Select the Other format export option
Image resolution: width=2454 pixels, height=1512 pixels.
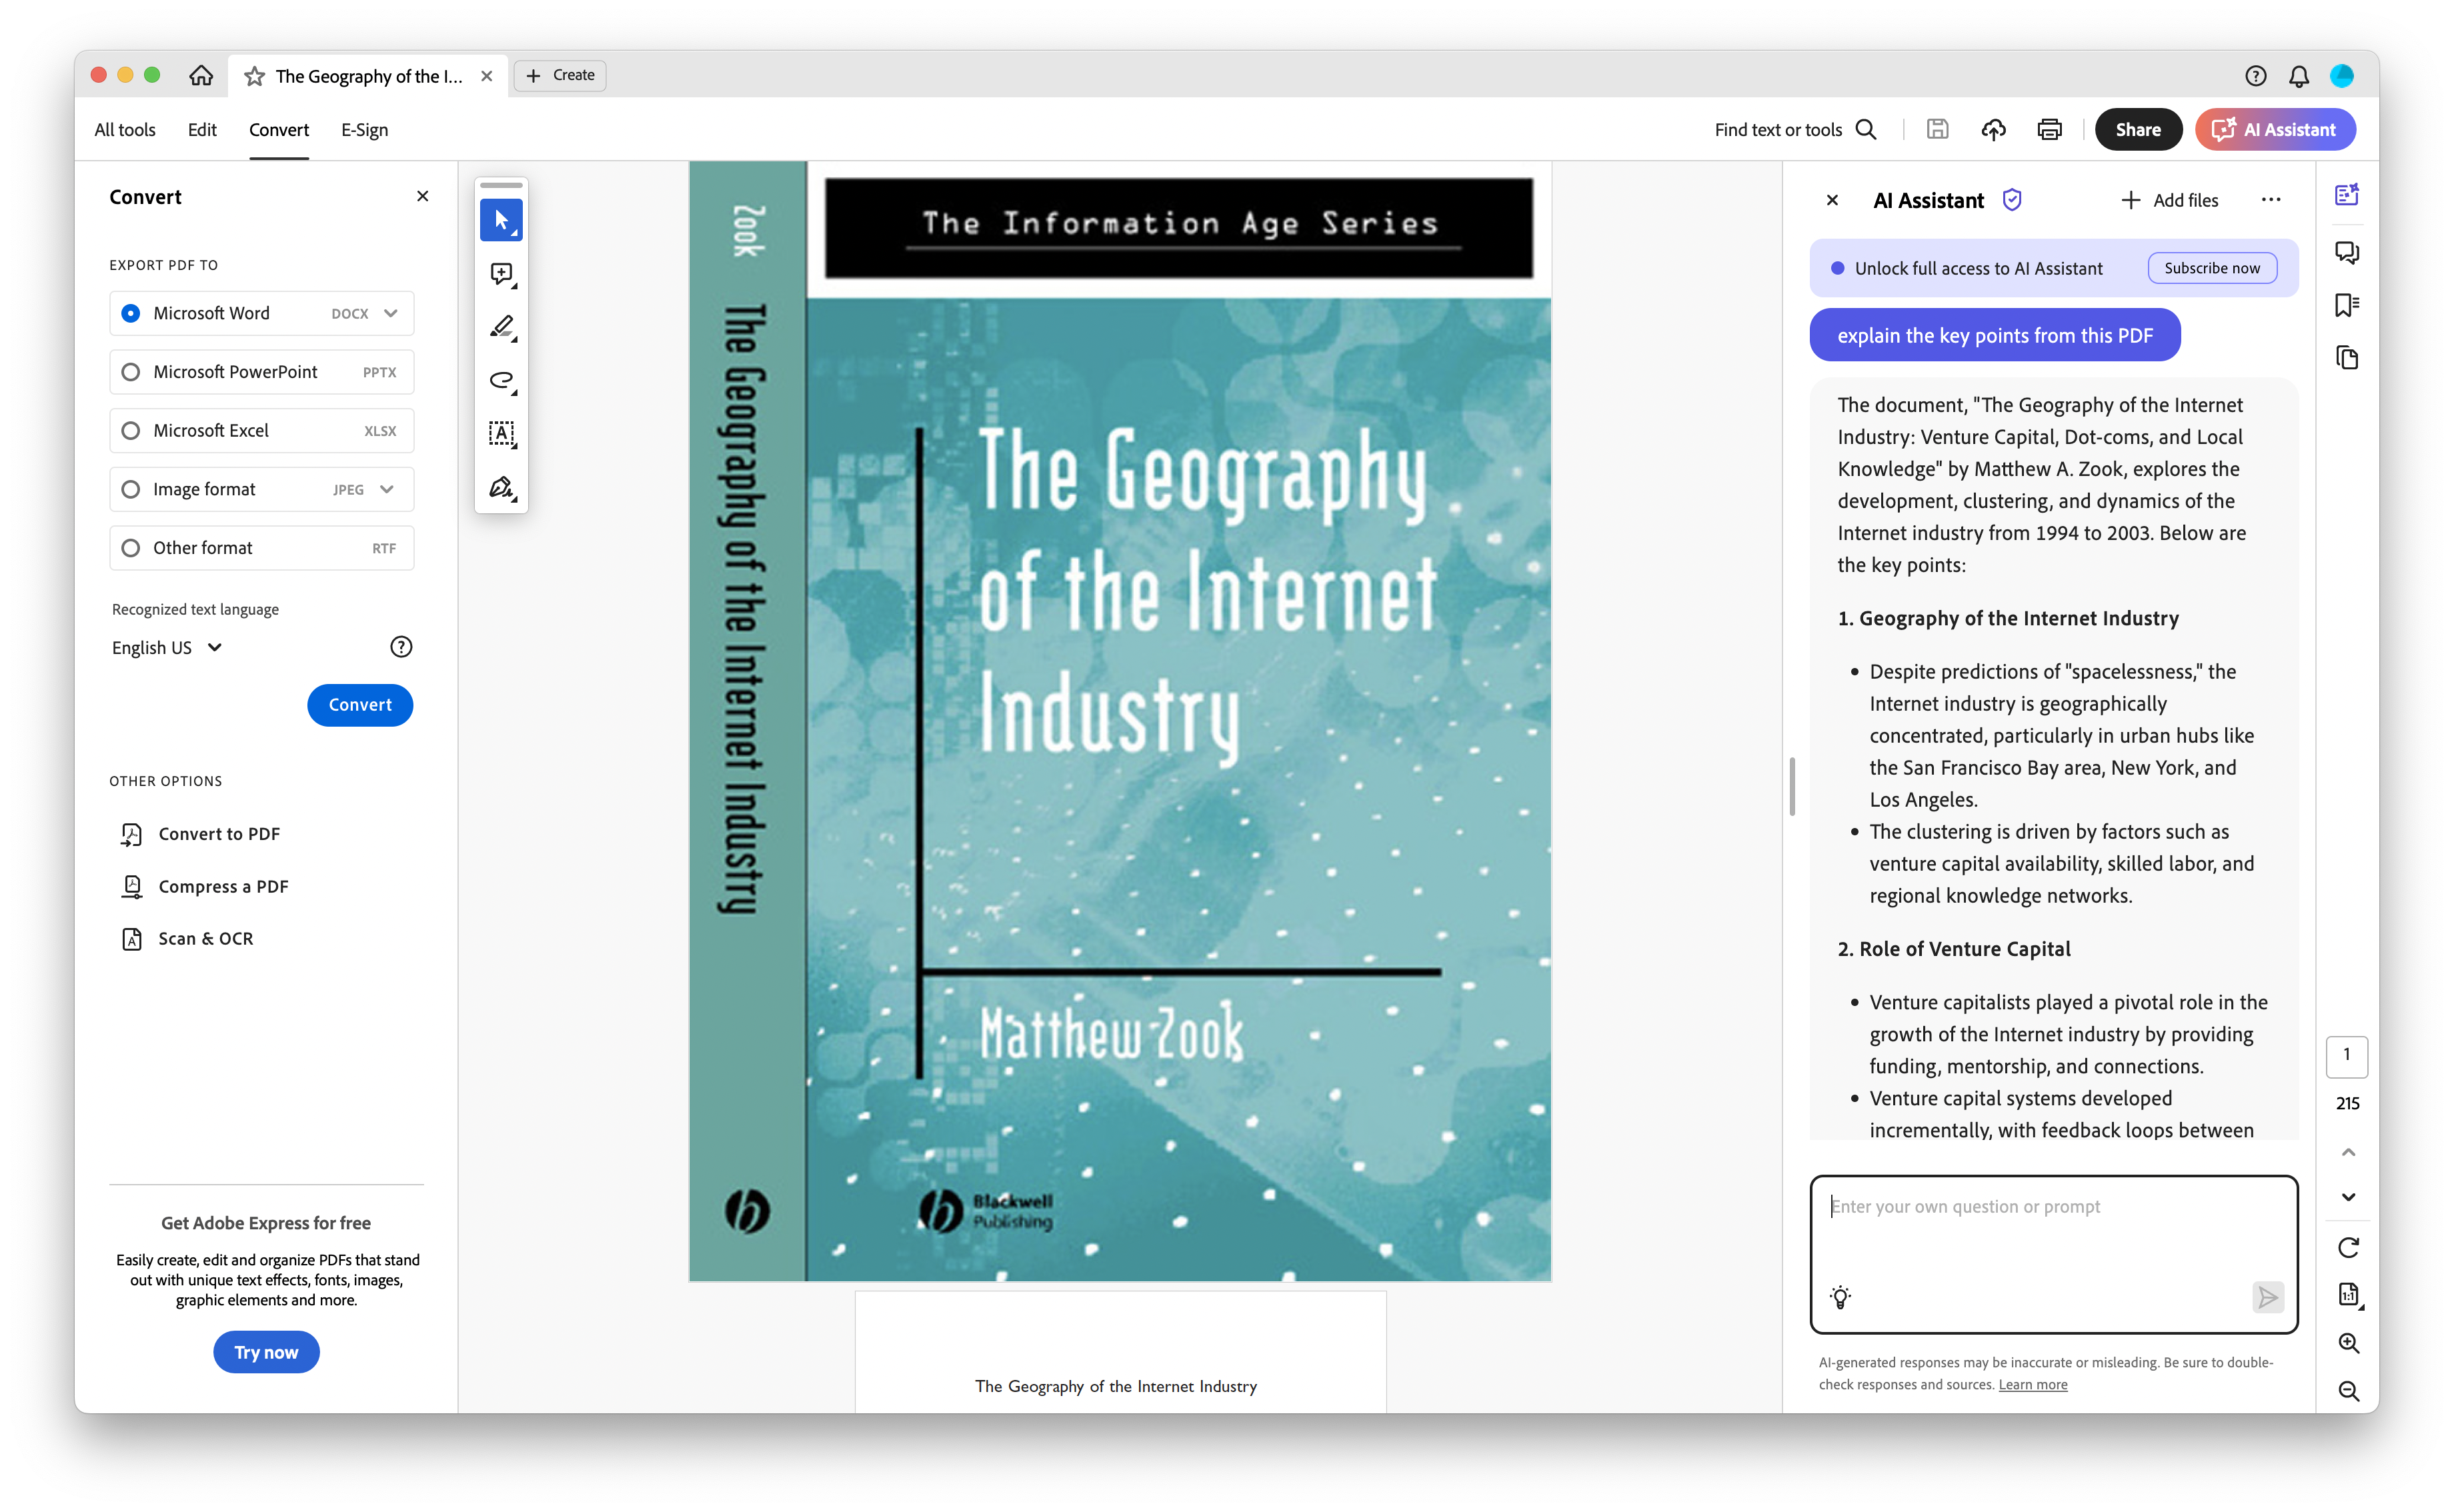pyautogui.click(x=261, y=548)
